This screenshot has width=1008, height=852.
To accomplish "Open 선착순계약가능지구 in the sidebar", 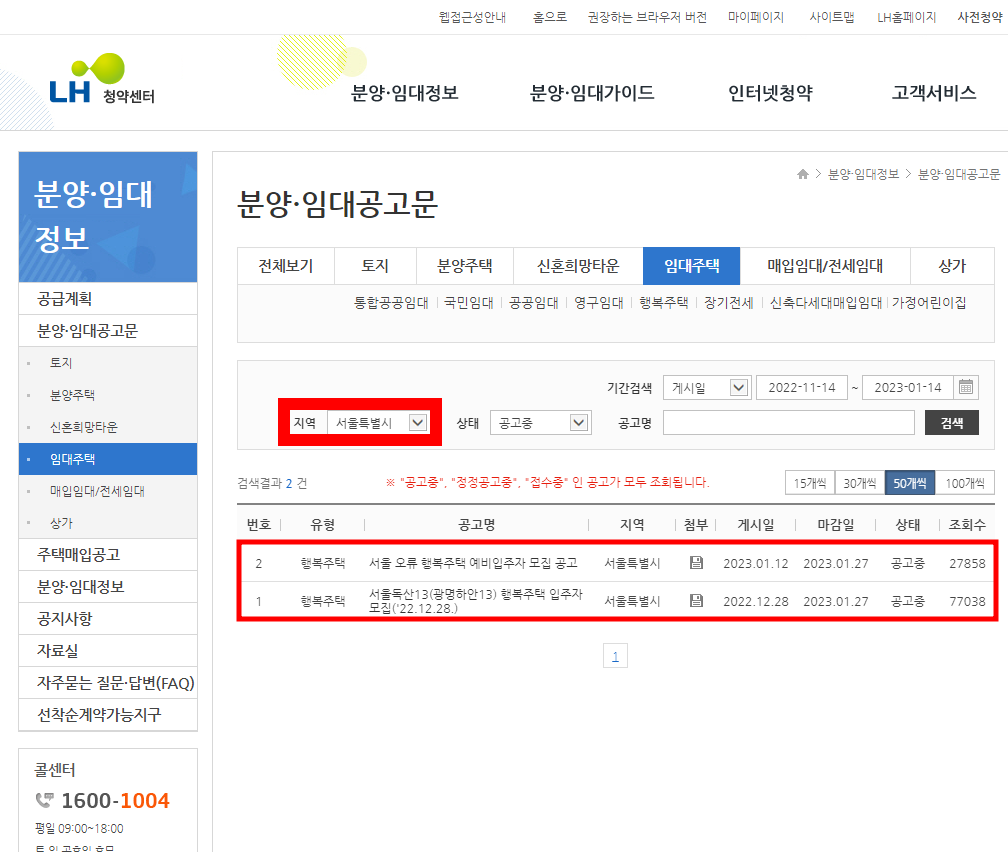I will click(x=108, y=714).
